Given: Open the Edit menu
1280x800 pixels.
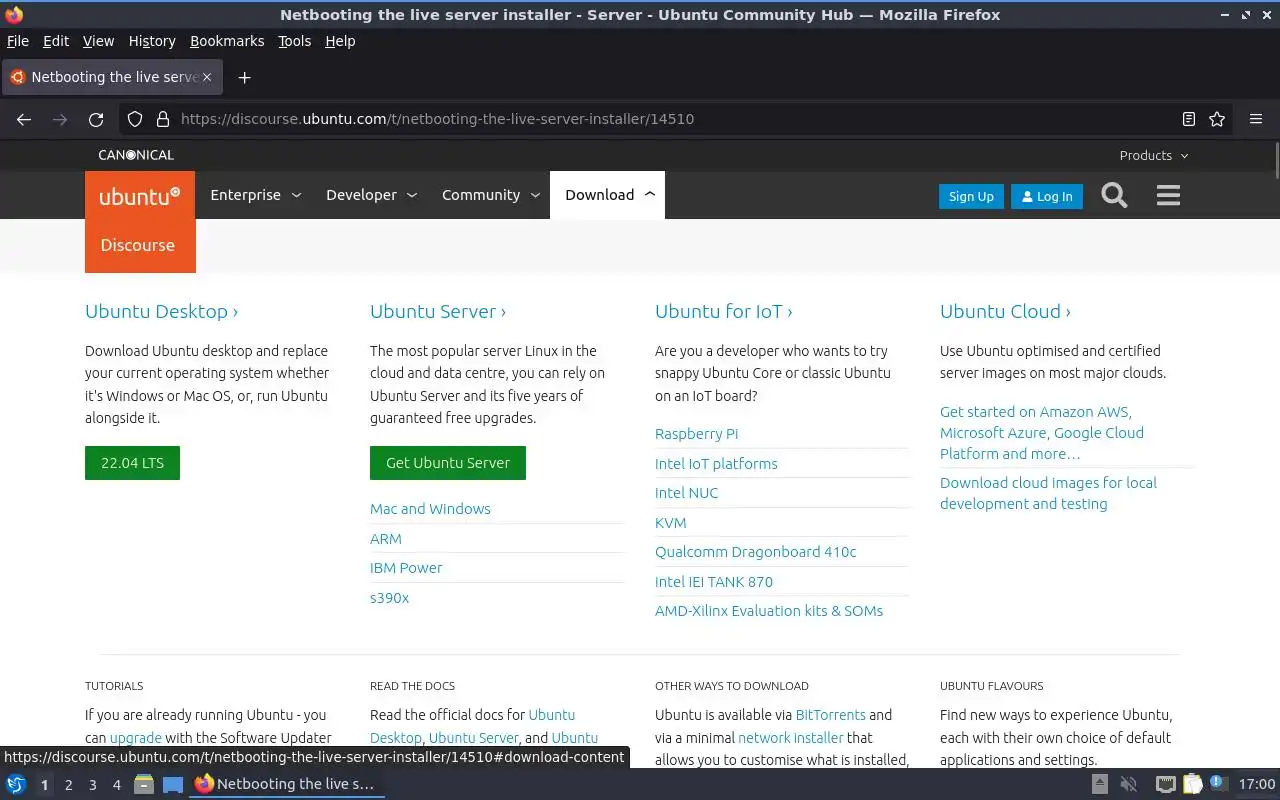Looking at the screenshot, I should click(x=56, y=41).
